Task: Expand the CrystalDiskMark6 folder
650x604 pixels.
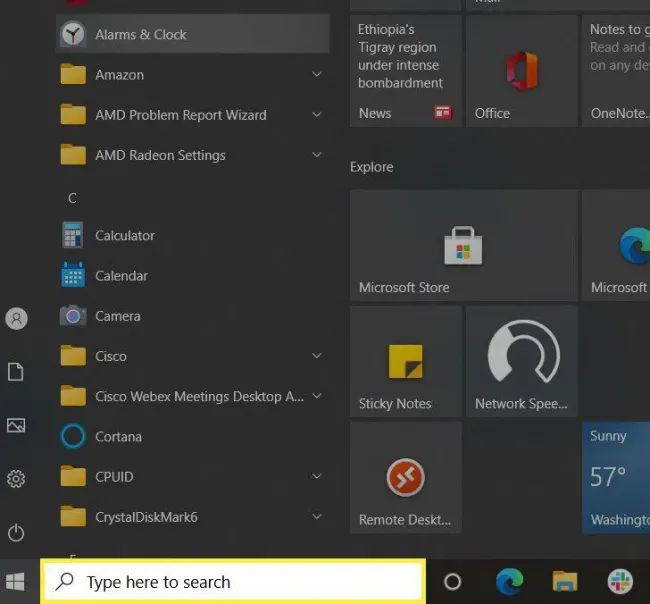Action: [316, 517]
